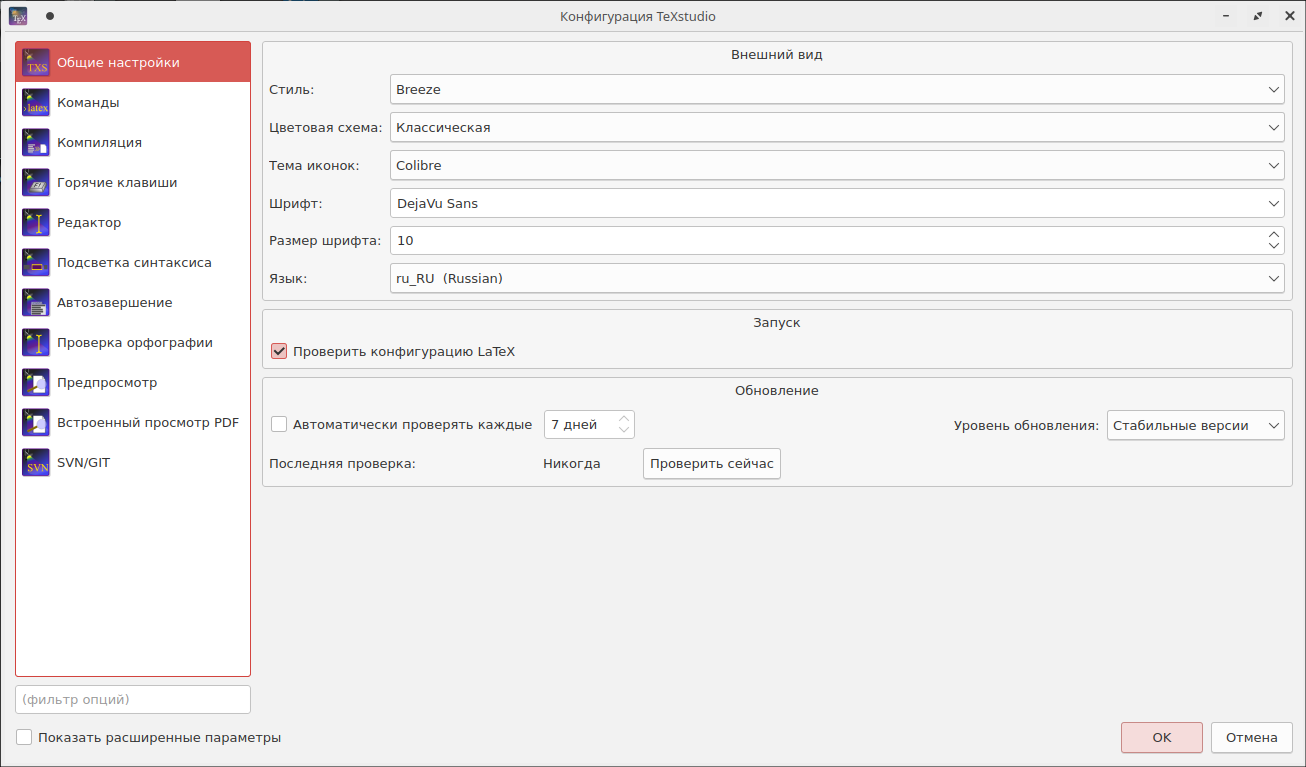
Task: Click the TXS icon for Общие настройки
Action: click(36, 62)
